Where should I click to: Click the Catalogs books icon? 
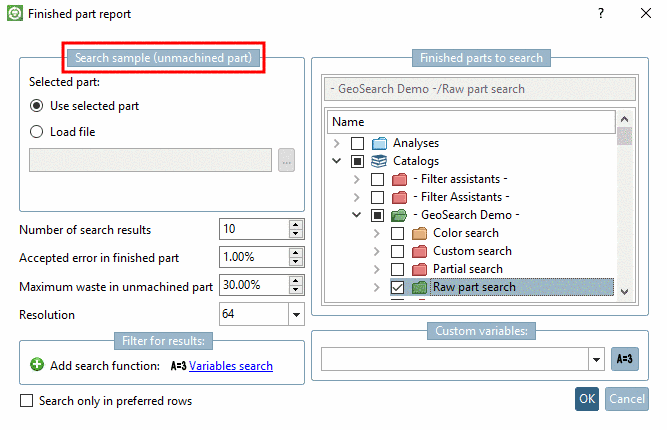(380, 161)
